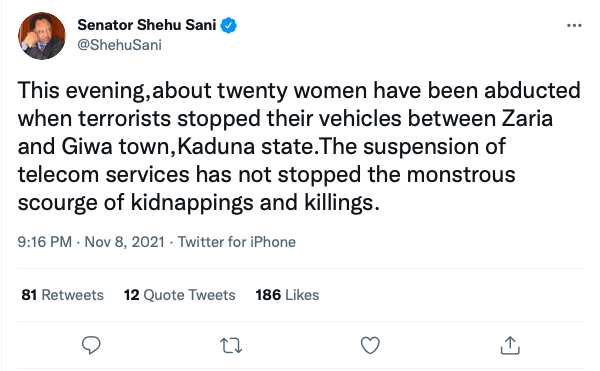Click the reply speech bubble icon
The height and width of the screenshot is (371, 600).
91,345
